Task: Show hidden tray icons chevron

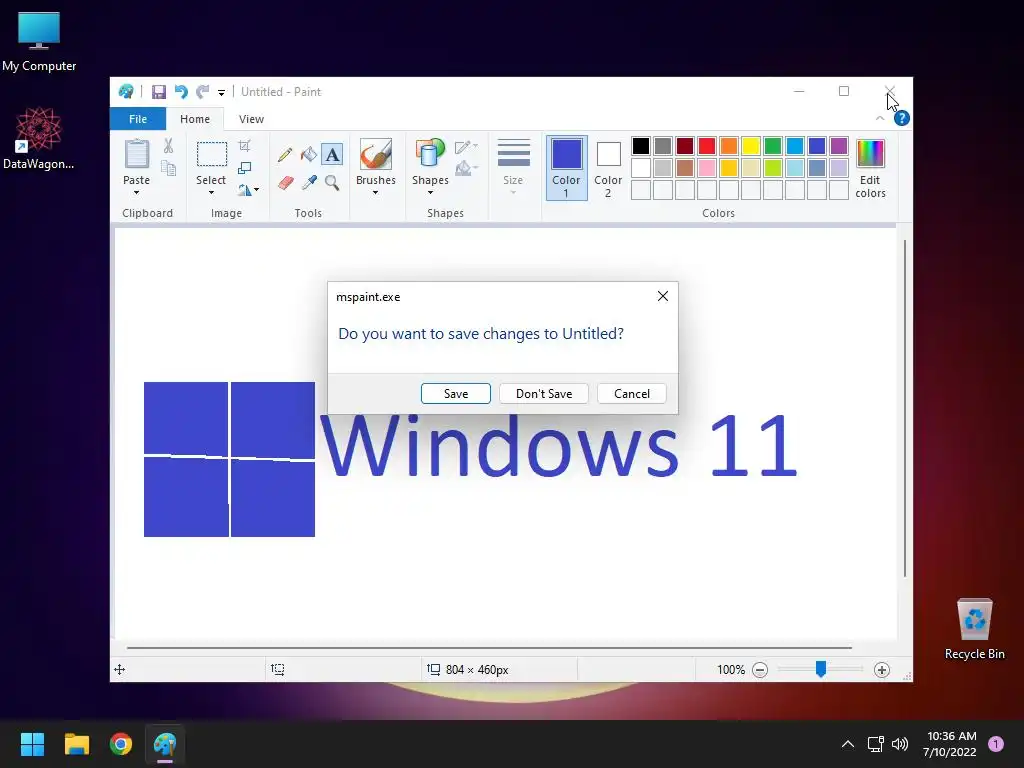Action: pyautogui.click(x=848, y=744)
